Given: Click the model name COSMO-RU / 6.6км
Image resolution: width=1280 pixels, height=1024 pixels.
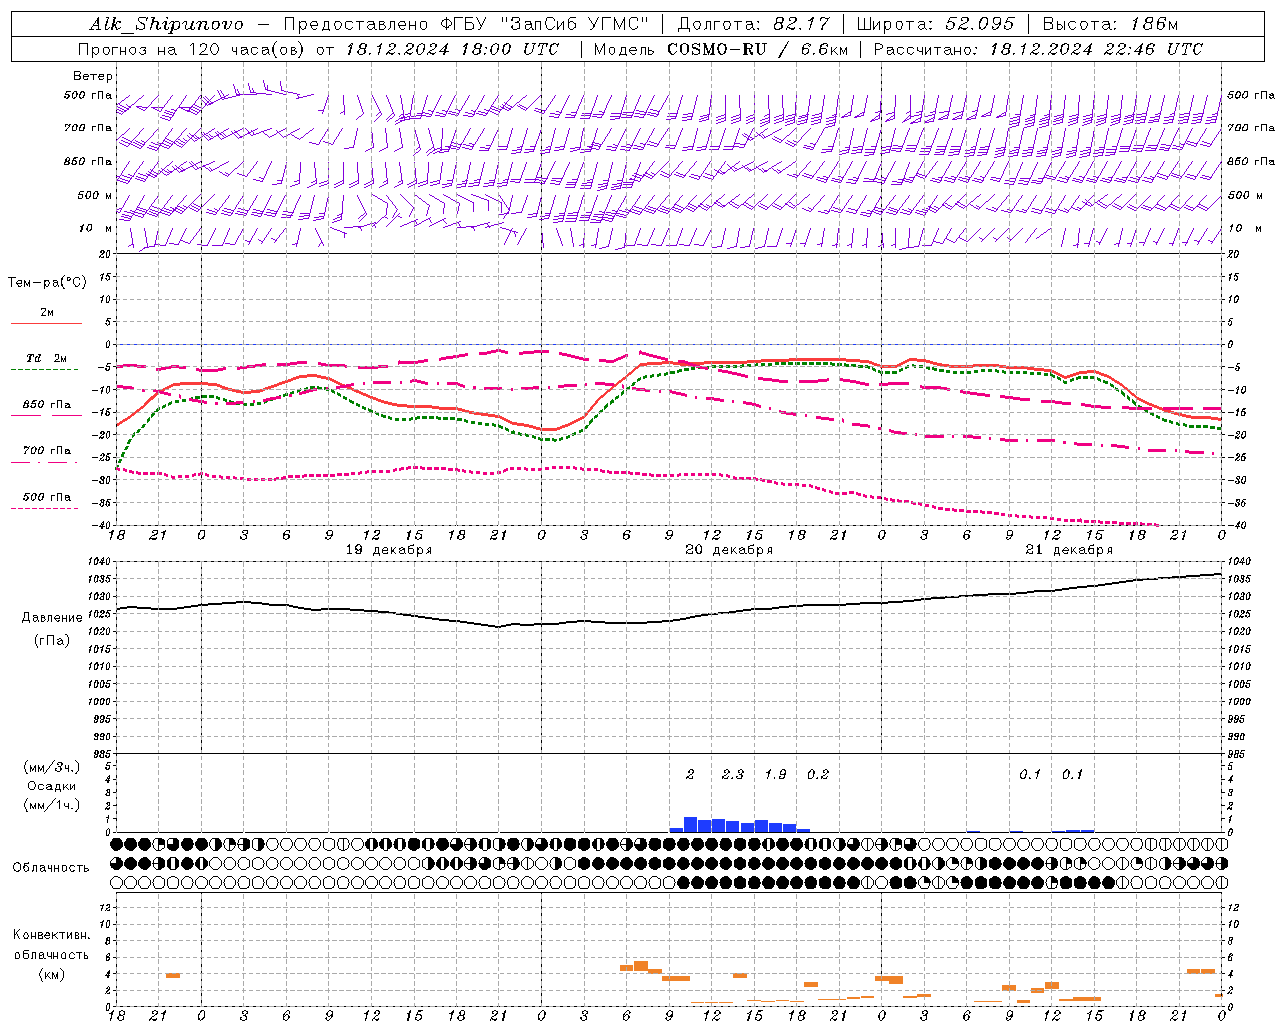Looking at the screenshot, I should [x=758, y=49].
